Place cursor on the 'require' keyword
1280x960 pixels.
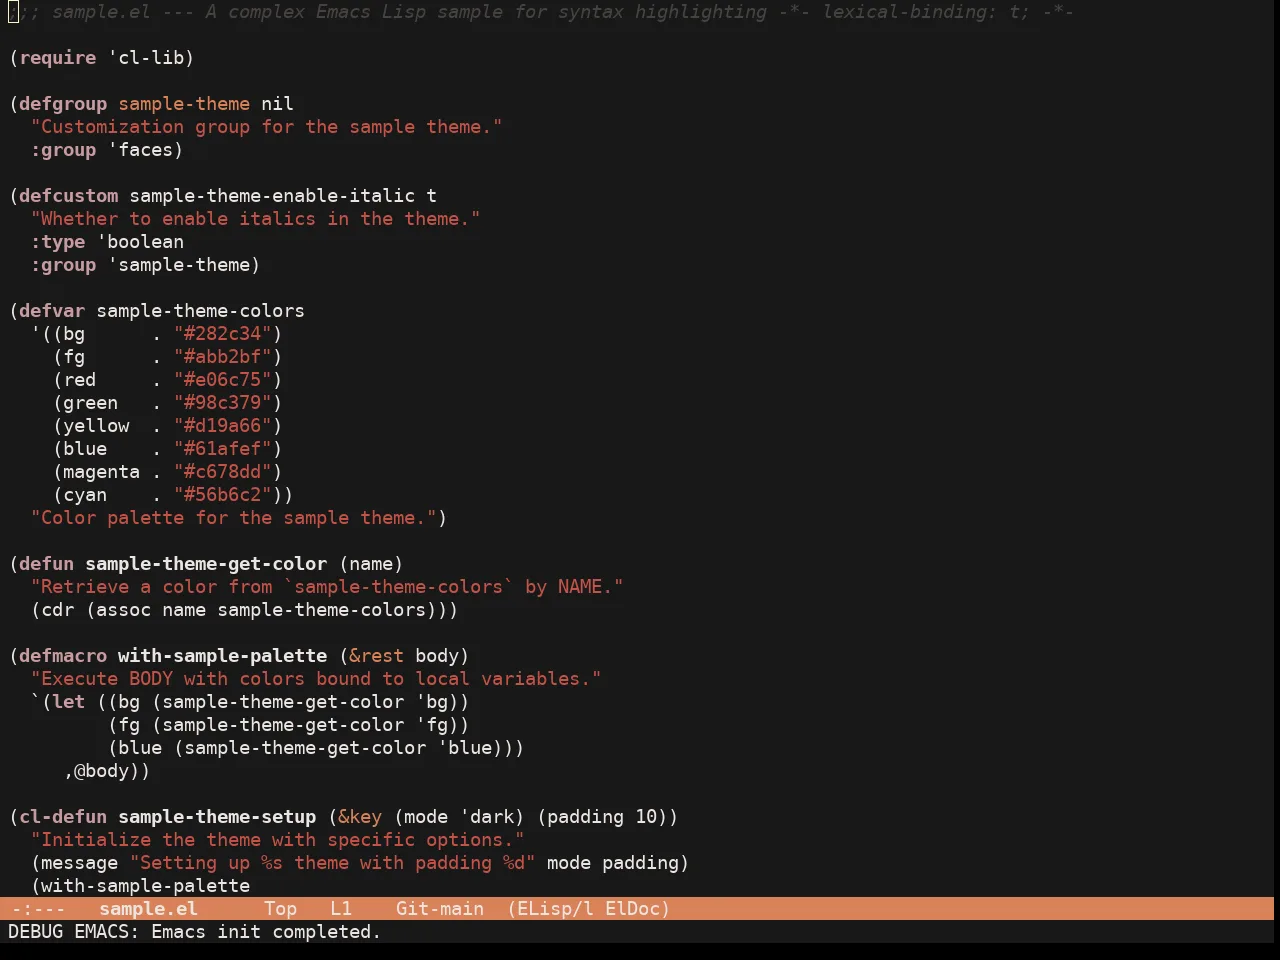[x=58, y=58]
